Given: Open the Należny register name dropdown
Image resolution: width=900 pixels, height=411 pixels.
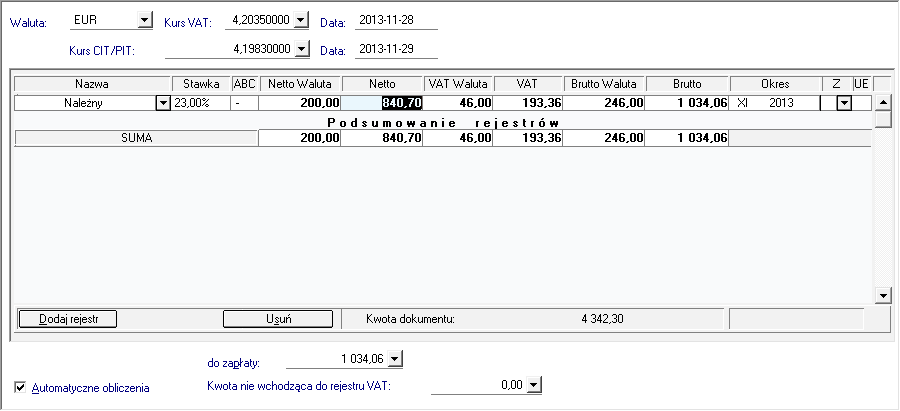Looking at the screenshot, I should coord(162,102).
